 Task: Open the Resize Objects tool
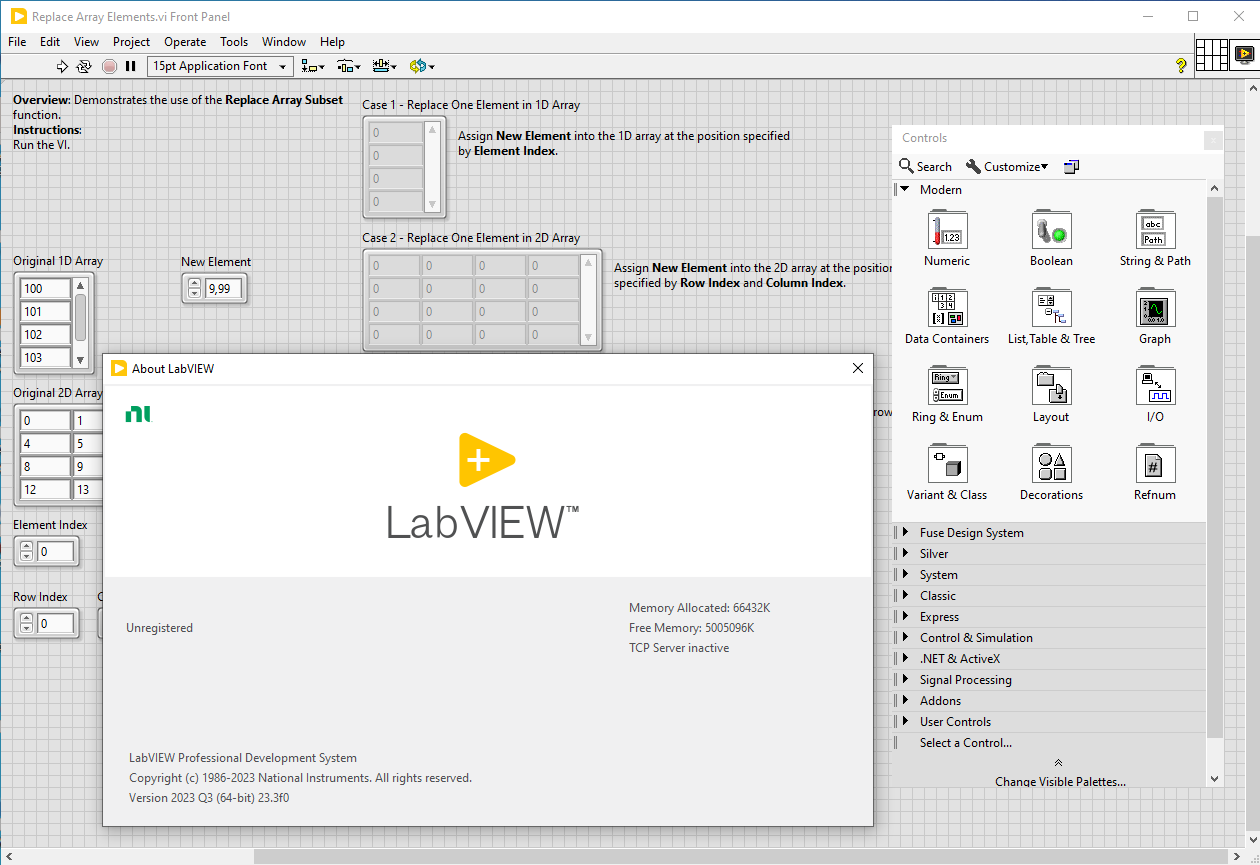[x=384, y=66]
